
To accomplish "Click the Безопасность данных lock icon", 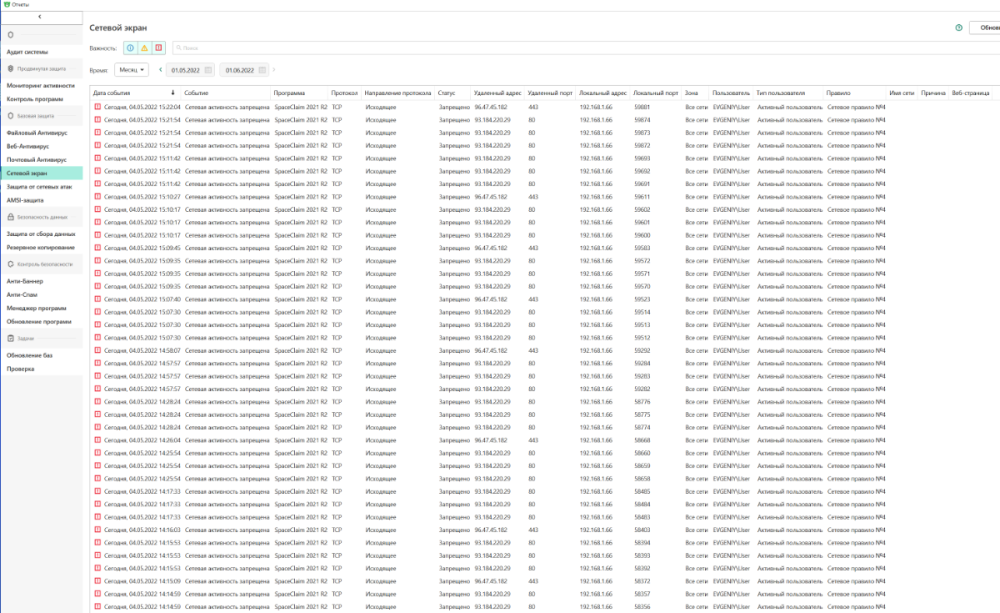I will [10, 217].
